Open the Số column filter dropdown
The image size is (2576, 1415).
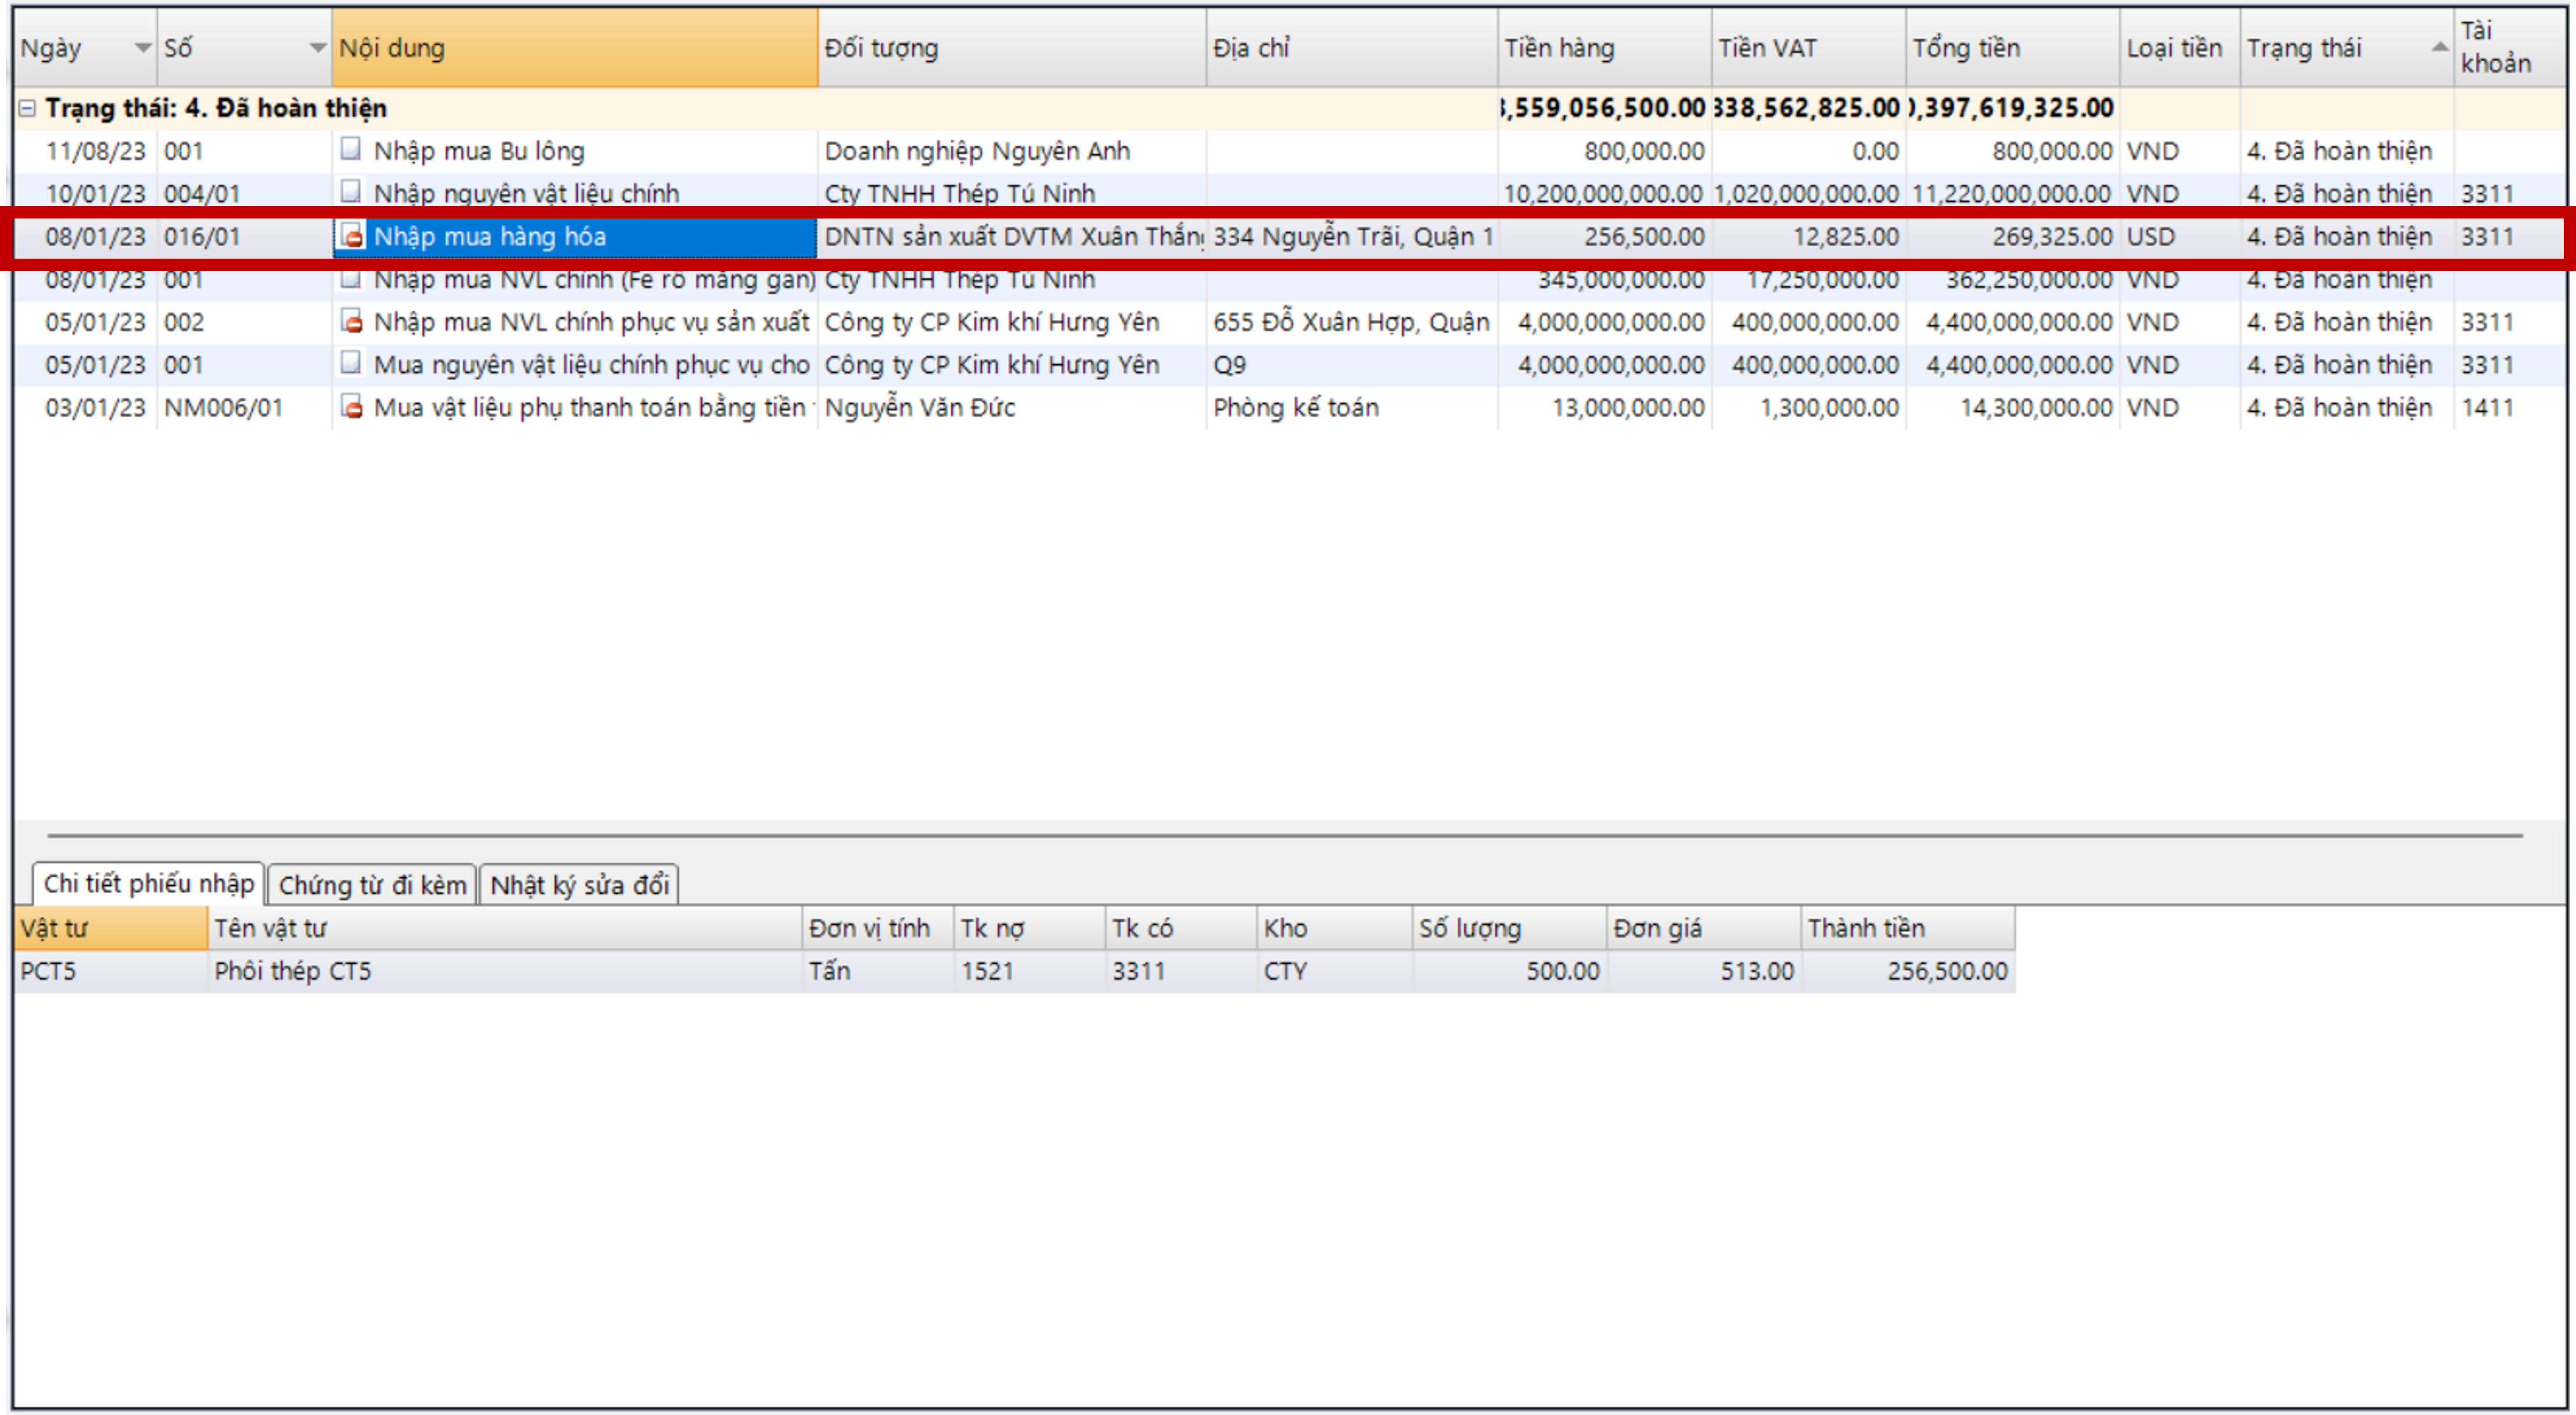tap(317, 48)
